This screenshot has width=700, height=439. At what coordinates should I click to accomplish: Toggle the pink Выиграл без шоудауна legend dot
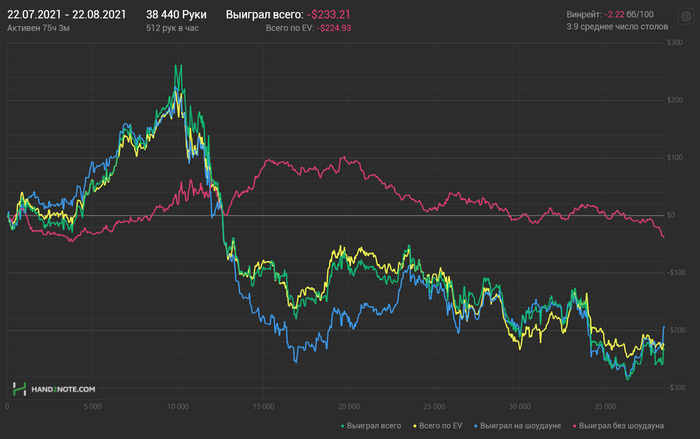(x=575, y=426)
